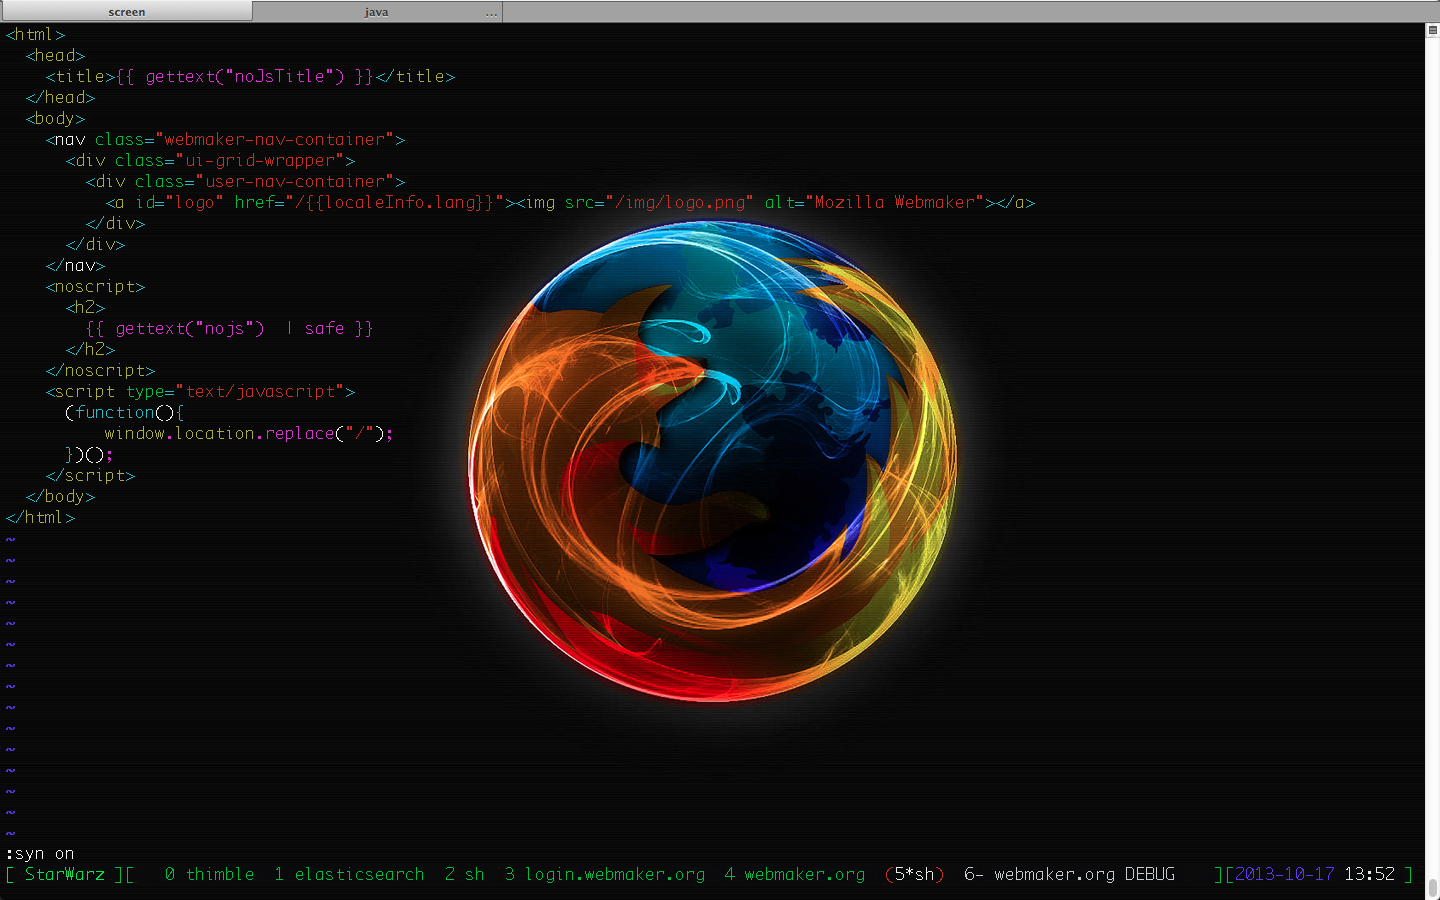Open the overflow "..." tab
1440x900 pixels.
coord(491,12)
